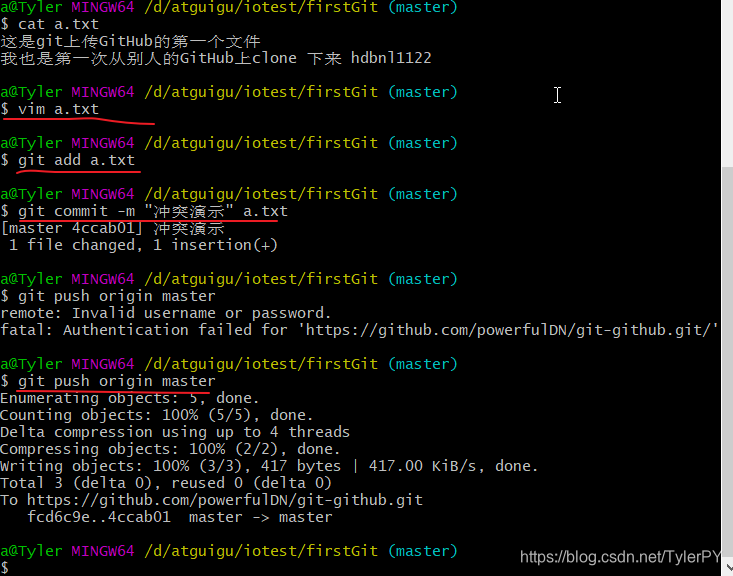Click 'Delta compression using up to 4 threads'
This screenshot has width=733, height=576.
click(175, 432)
